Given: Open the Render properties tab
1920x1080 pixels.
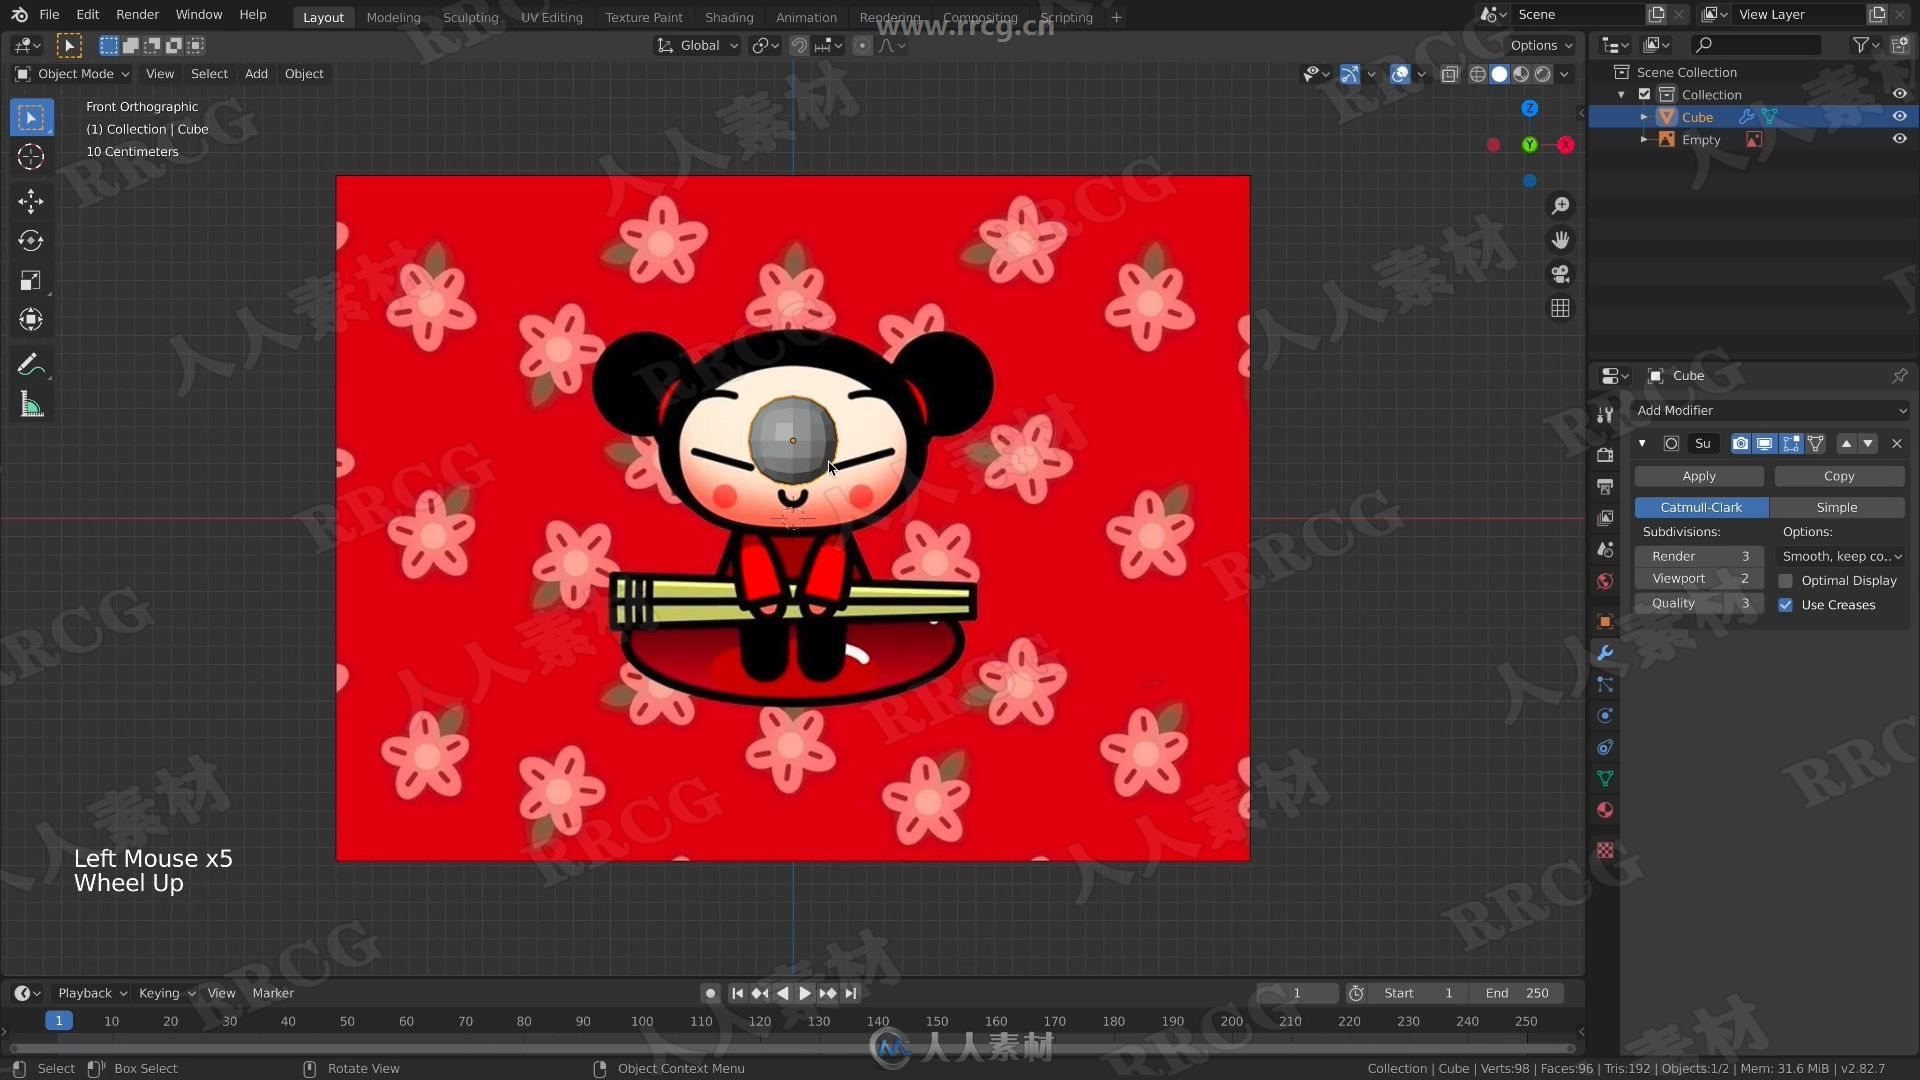Looking at the screenshot, I should point(1605,455).
